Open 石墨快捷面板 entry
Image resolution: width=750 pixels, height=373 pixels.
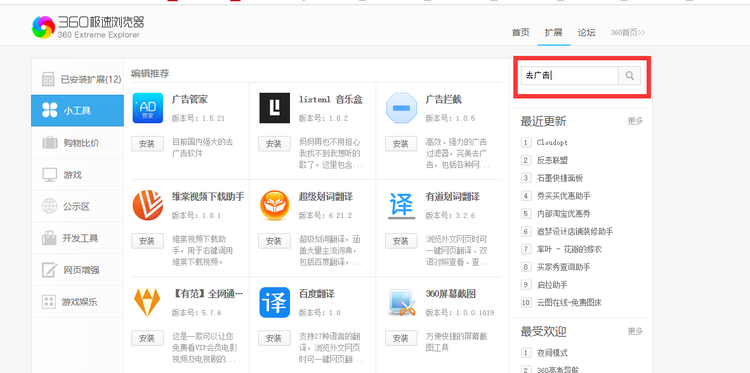560,178
